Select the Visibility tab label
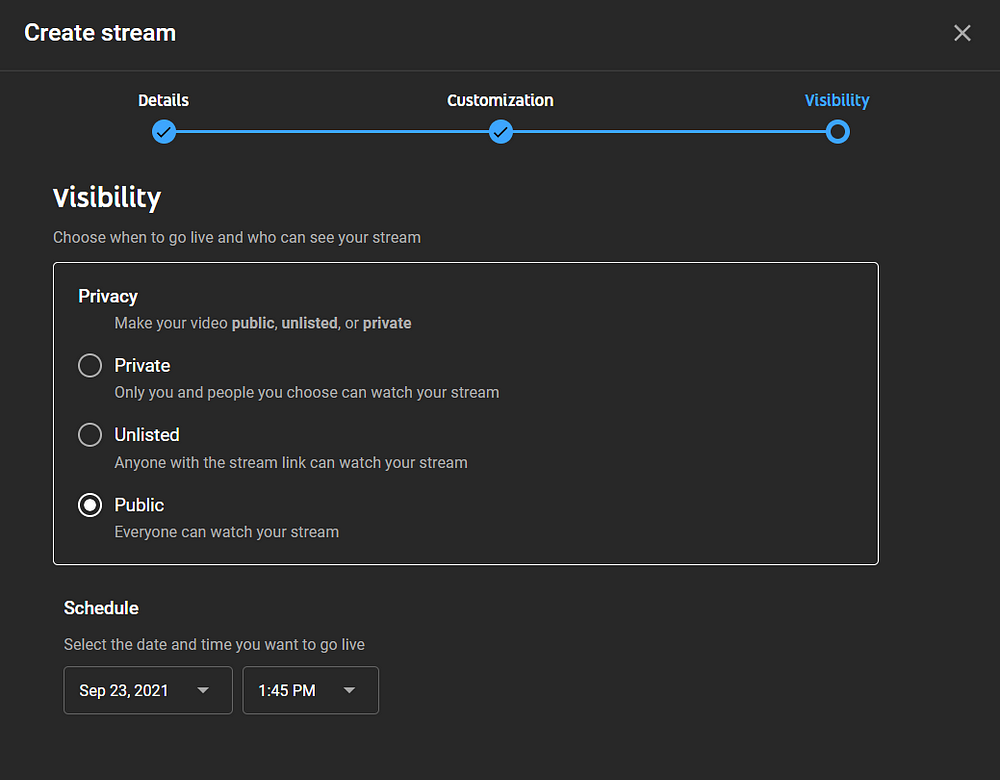Screen dimensions: 1000x780 [837, 101]
